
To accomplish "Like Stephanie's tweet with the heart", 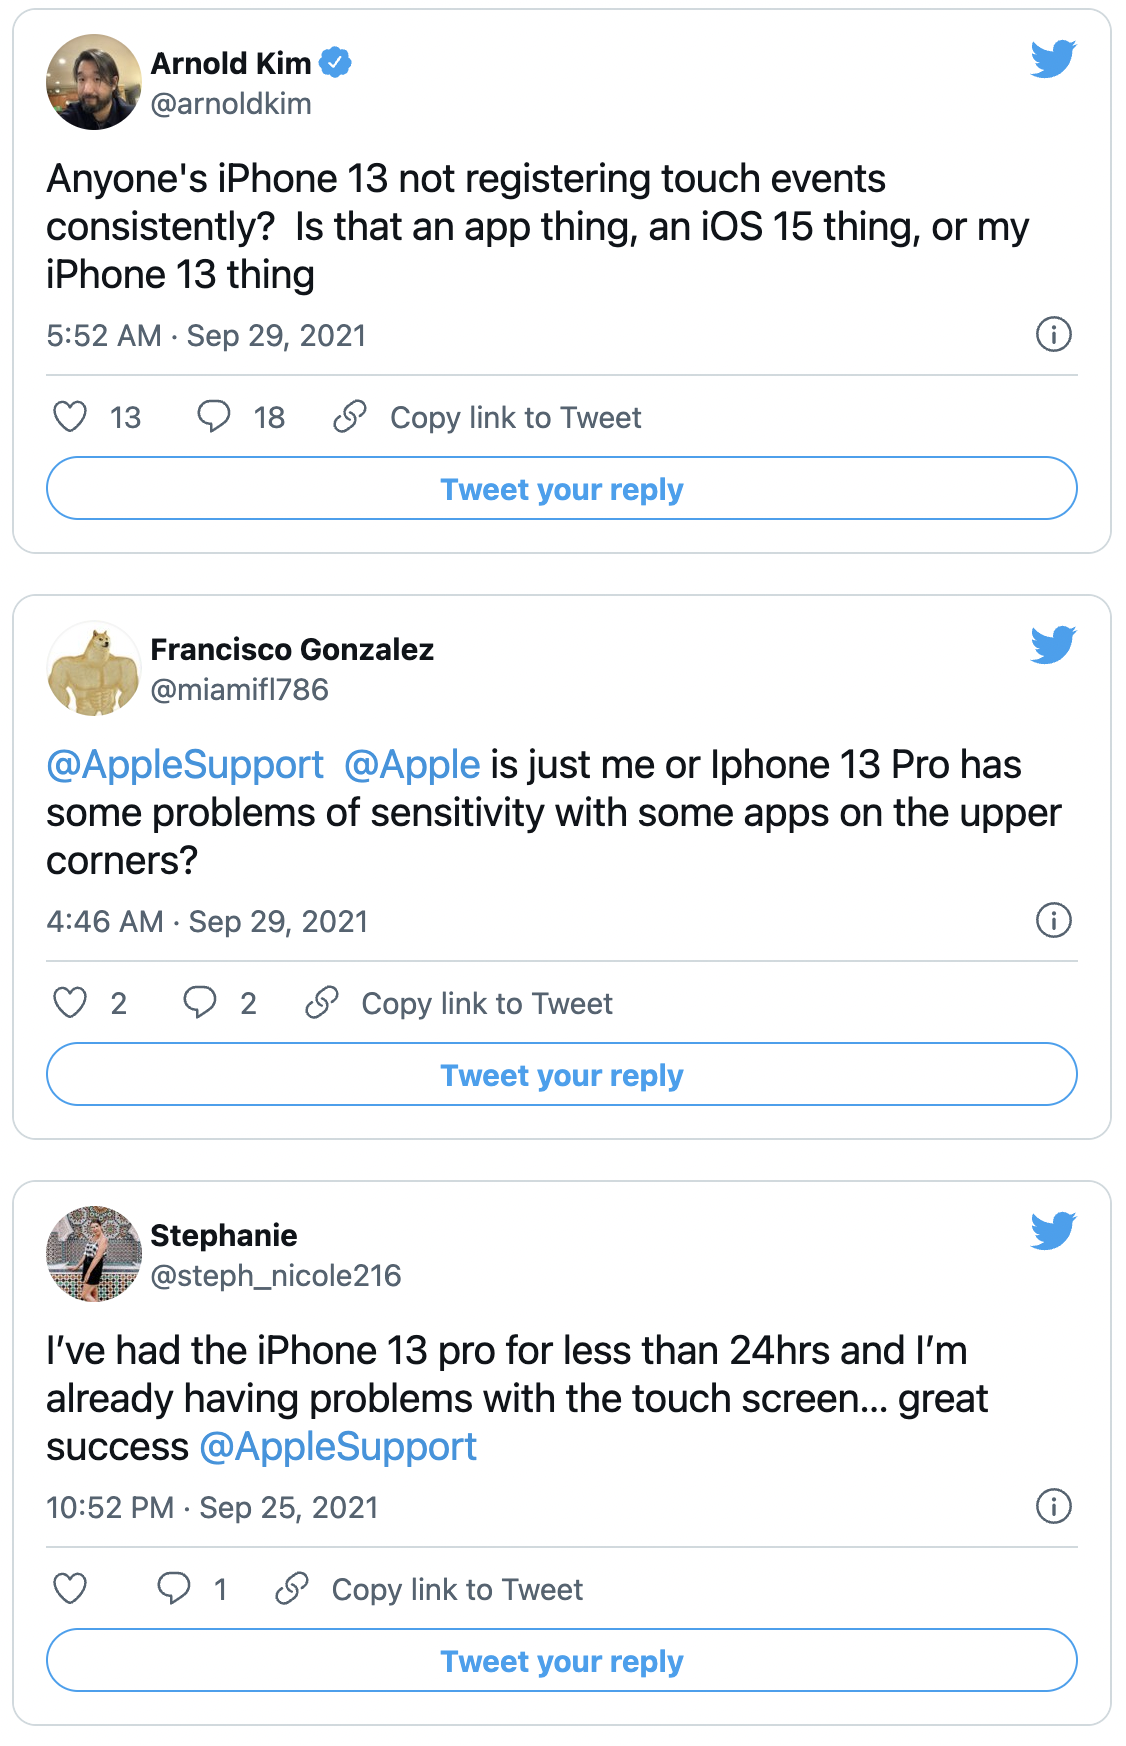I will coord(70,1589).
